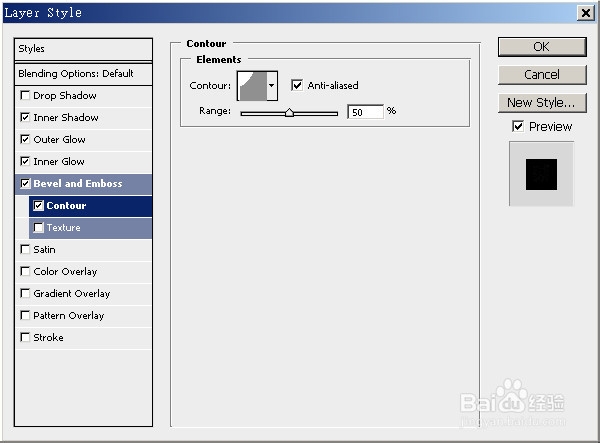The width and height of the screenshot is (600, 443).
Task: Open the Inner Shadow settings label
Action: [66, 117]
